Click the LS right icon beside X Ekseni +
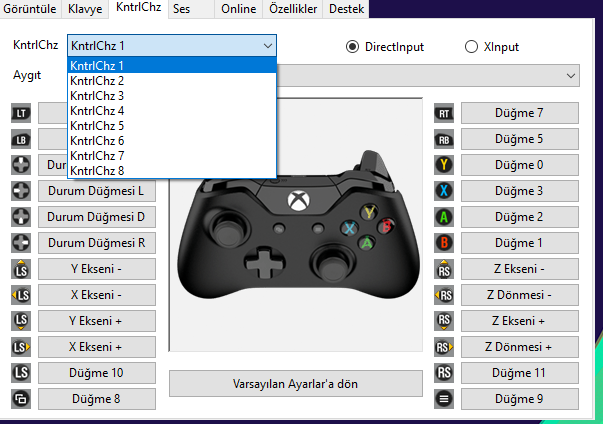 pyautogui.click(x=21, y=347)
